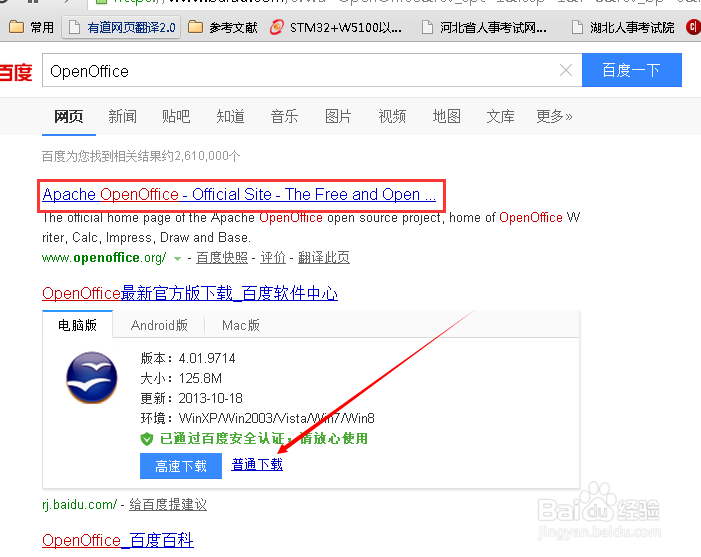Click the 翻译此页 link

point(324,258)
